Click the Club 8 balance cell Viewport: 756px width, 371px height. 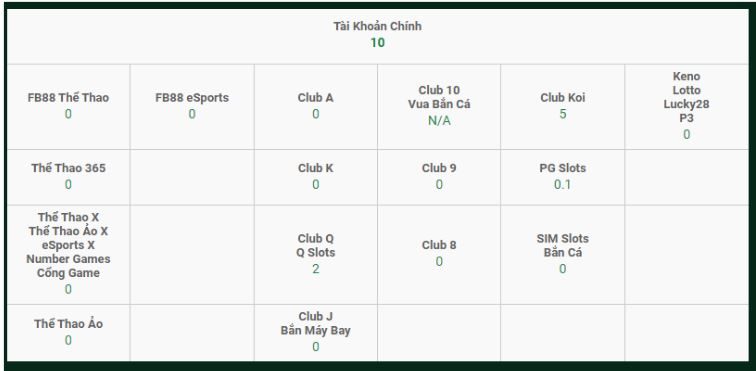439,254
